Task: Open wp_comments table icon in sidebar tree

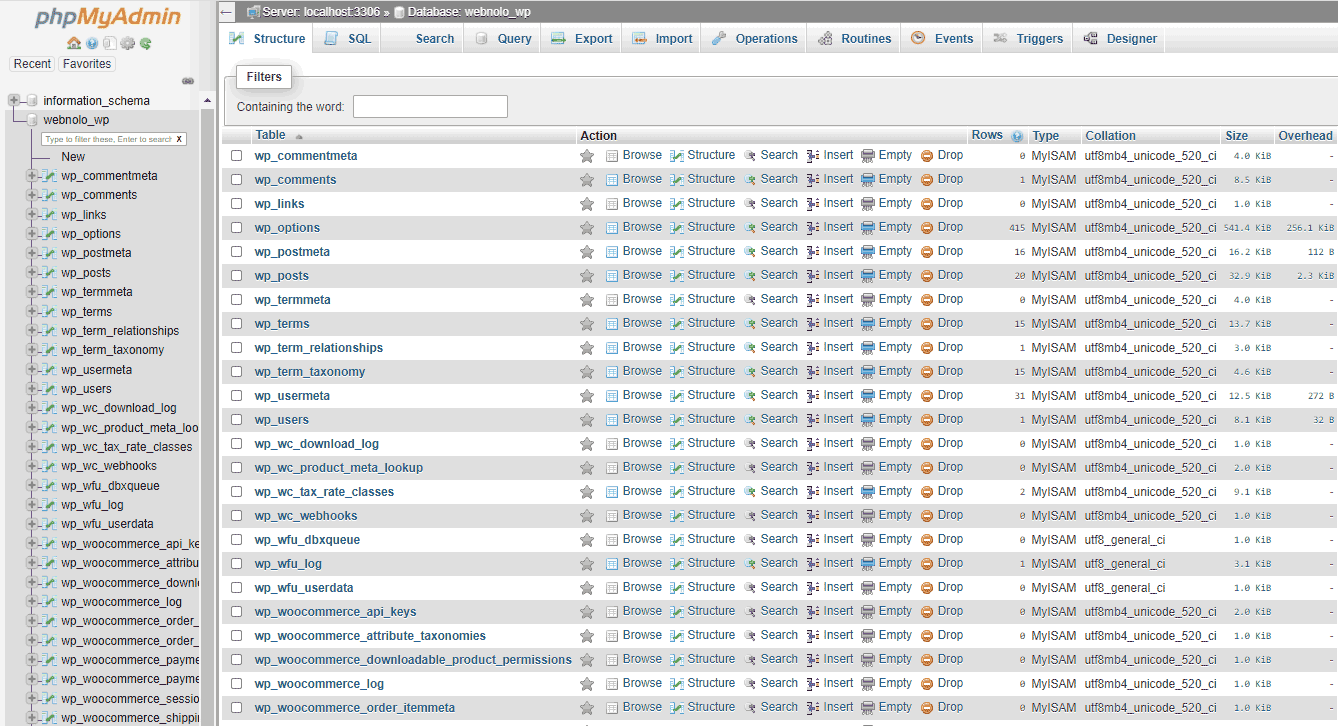Action: pos(50,195)
